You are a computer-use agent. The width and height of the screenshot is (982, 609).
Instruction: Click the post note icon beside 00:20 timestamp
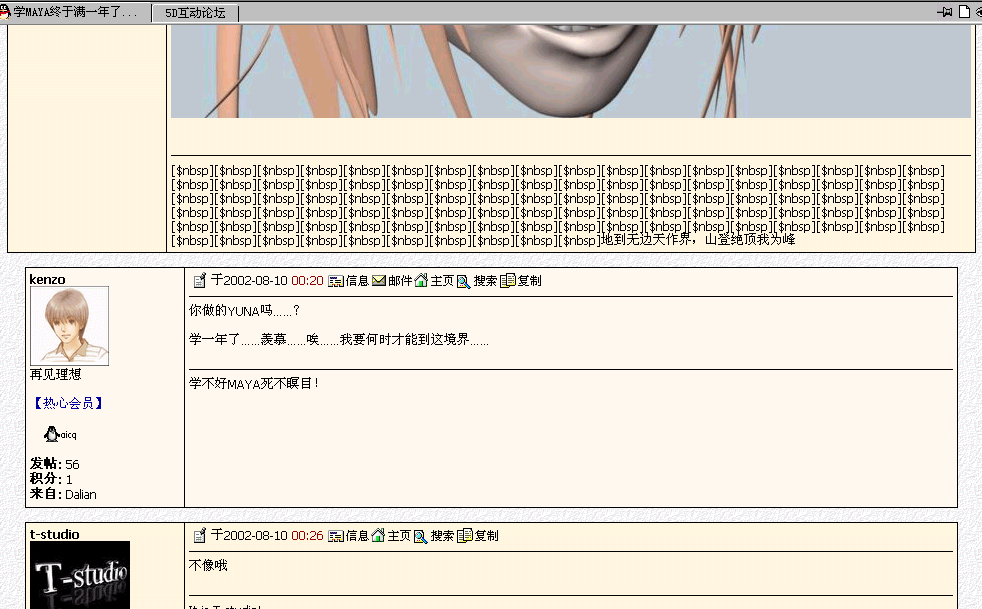[200, 281]
